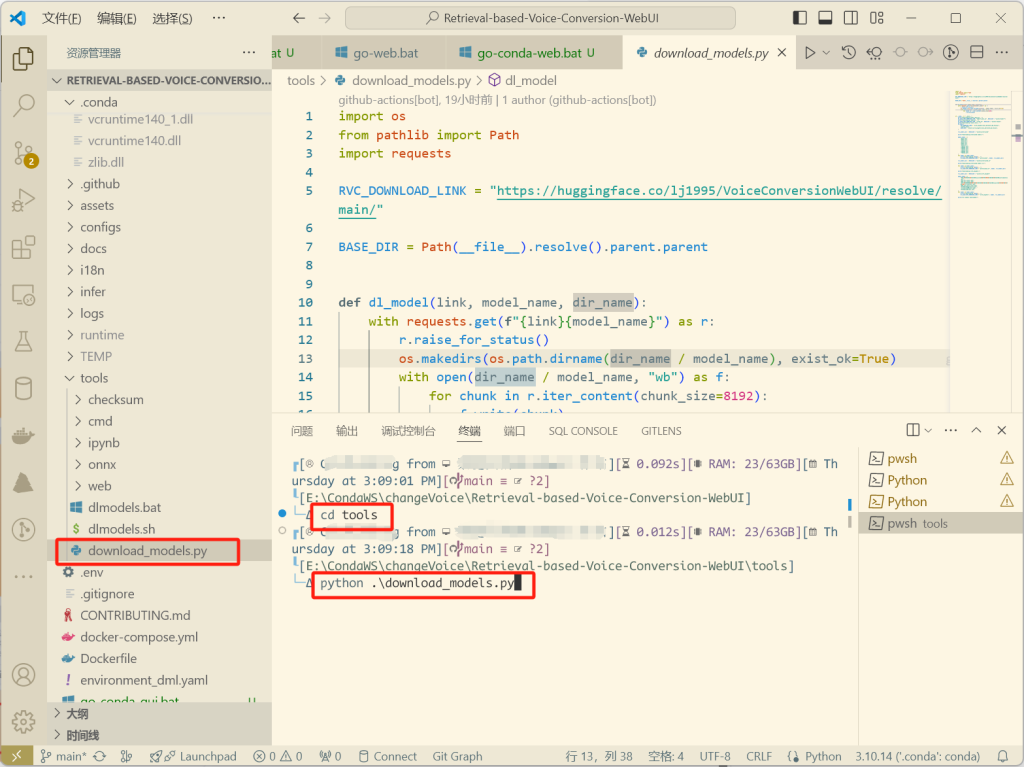Open the Remote Explorer view
This screenshot has height=767, width=1024.
click(x=24, y=295)
